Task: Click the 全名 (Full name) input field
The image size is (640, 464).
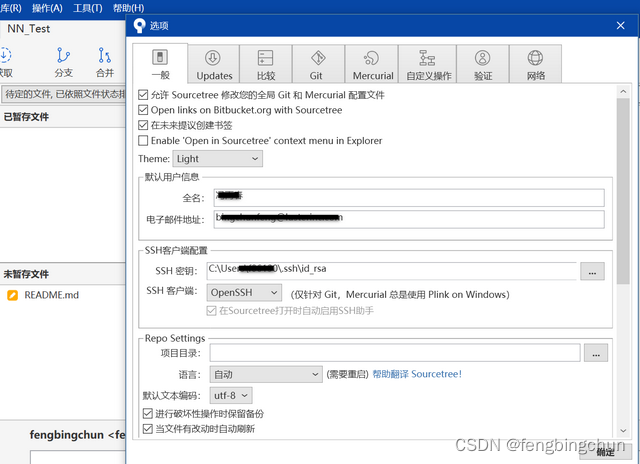Action: pos(409,198)
